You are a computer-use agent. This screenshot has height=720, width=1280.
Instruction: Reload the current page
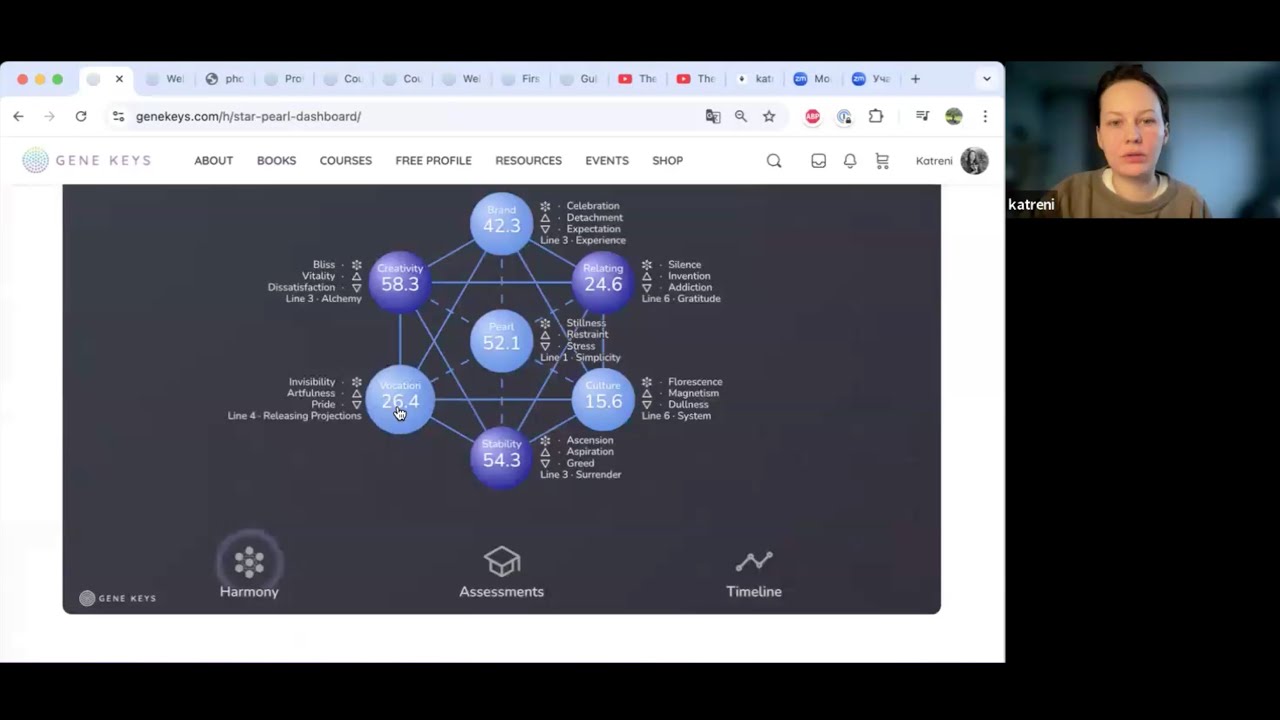[81, 116]
